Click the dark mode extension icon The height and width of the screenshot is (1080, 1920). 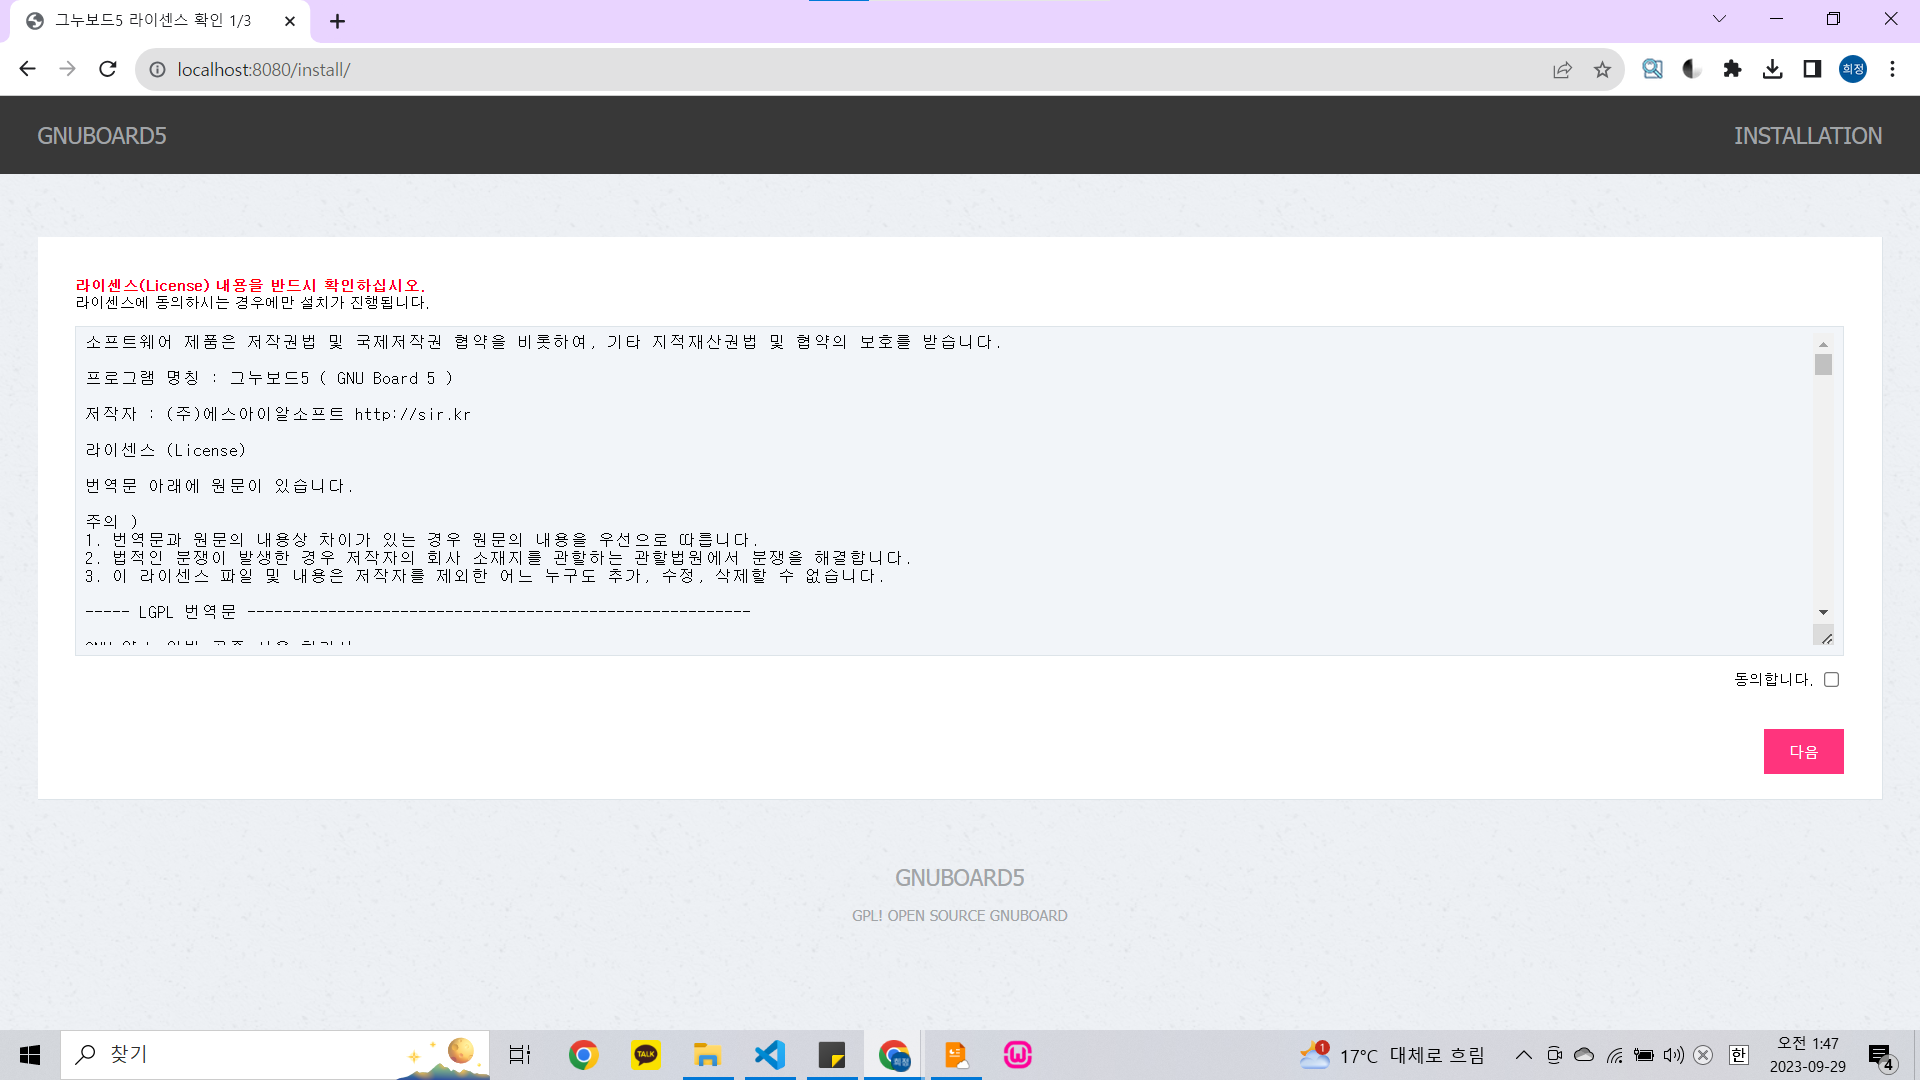(1692, 69)
